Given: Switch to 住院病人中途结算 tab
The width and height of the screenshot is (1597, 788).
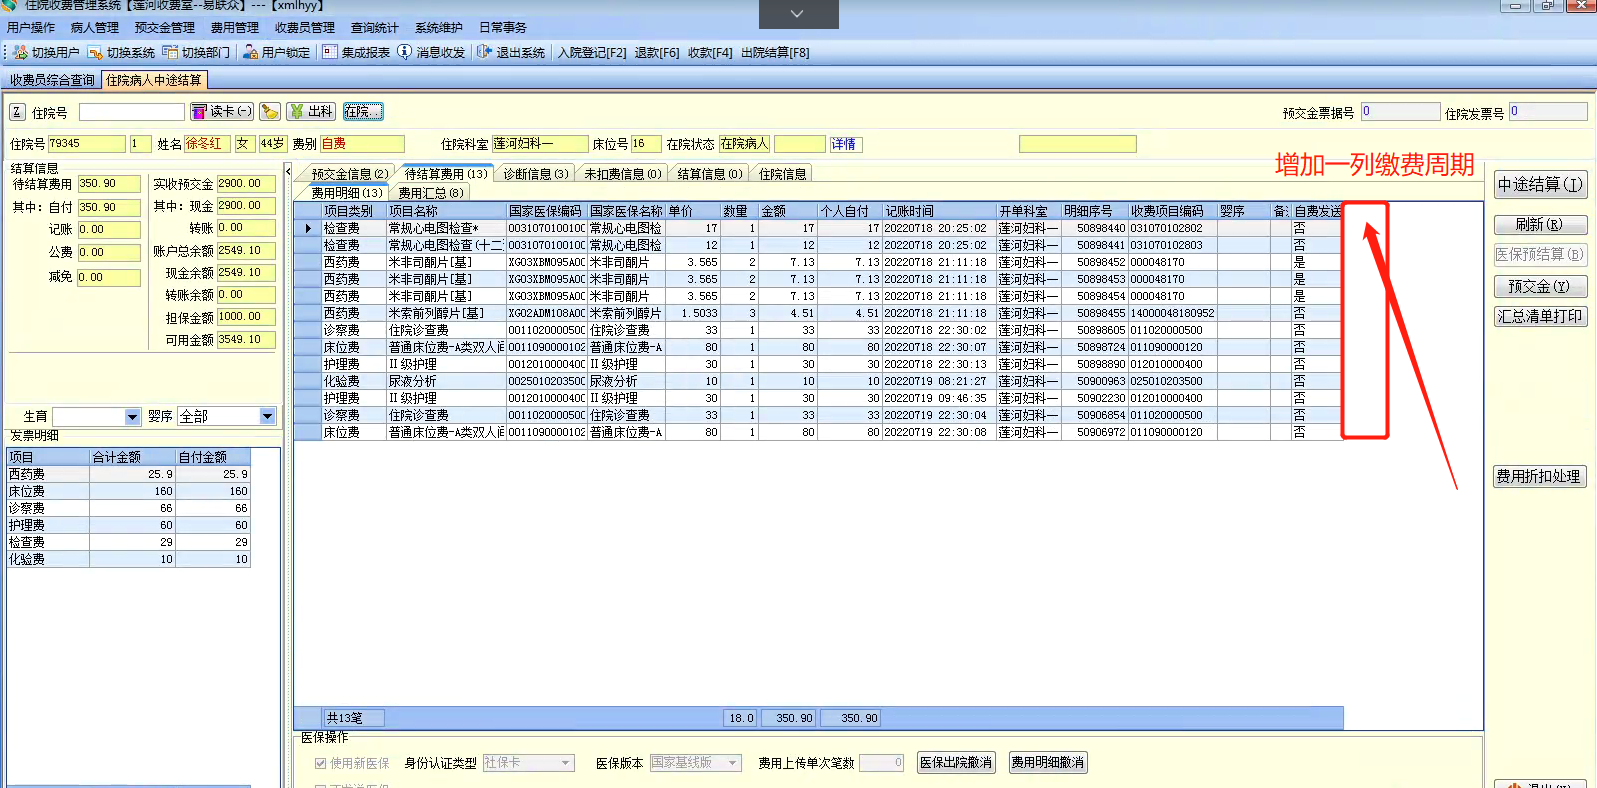Looking at the screenshot, I should (x=154, y=80).
